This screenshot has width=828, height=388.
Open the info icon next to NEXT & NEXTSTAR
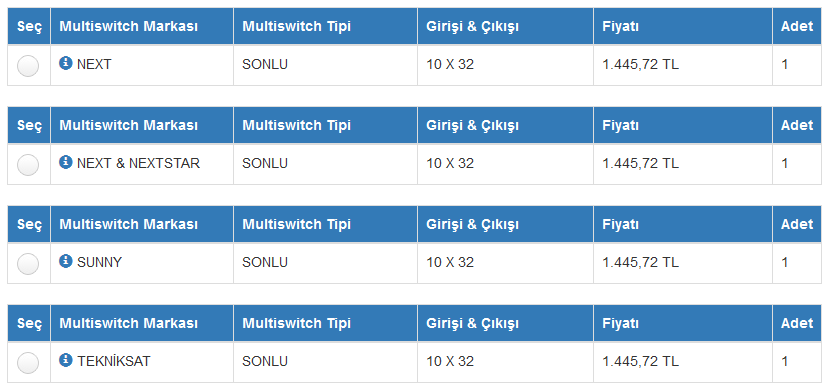click(x=65, y=162)
